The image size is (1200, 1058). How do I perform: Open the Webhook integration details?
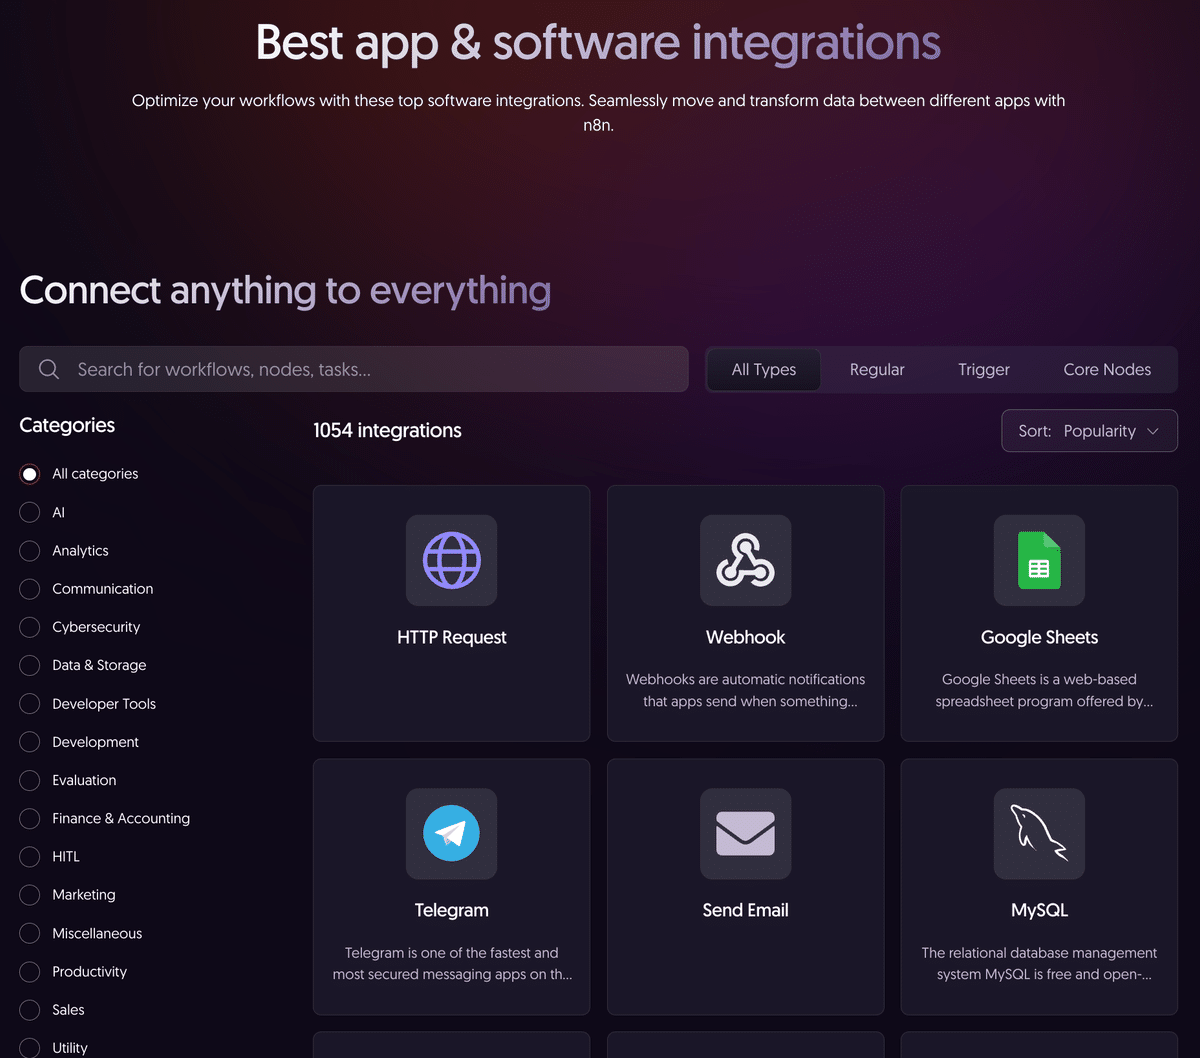coord(745,613)
